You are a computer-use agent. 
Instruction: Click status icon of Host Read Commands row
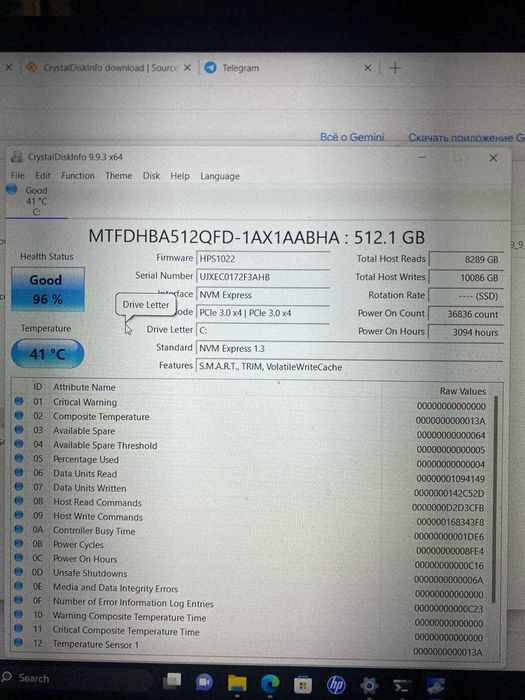coord(19,500)
